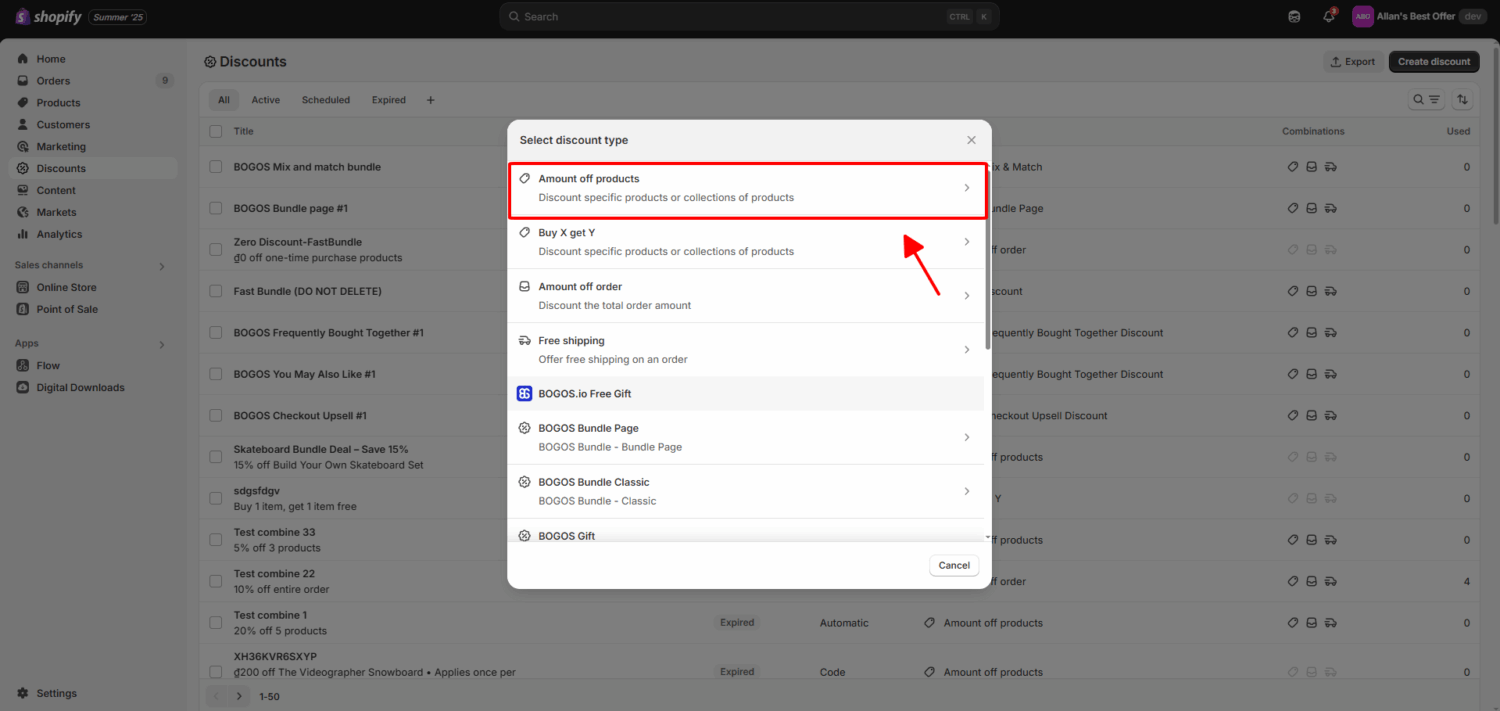Viewport: 1500px width, 711px height.
Task: Check BOGOS Checkout Upsell #1 row
Action: click(x=216, y=416)
